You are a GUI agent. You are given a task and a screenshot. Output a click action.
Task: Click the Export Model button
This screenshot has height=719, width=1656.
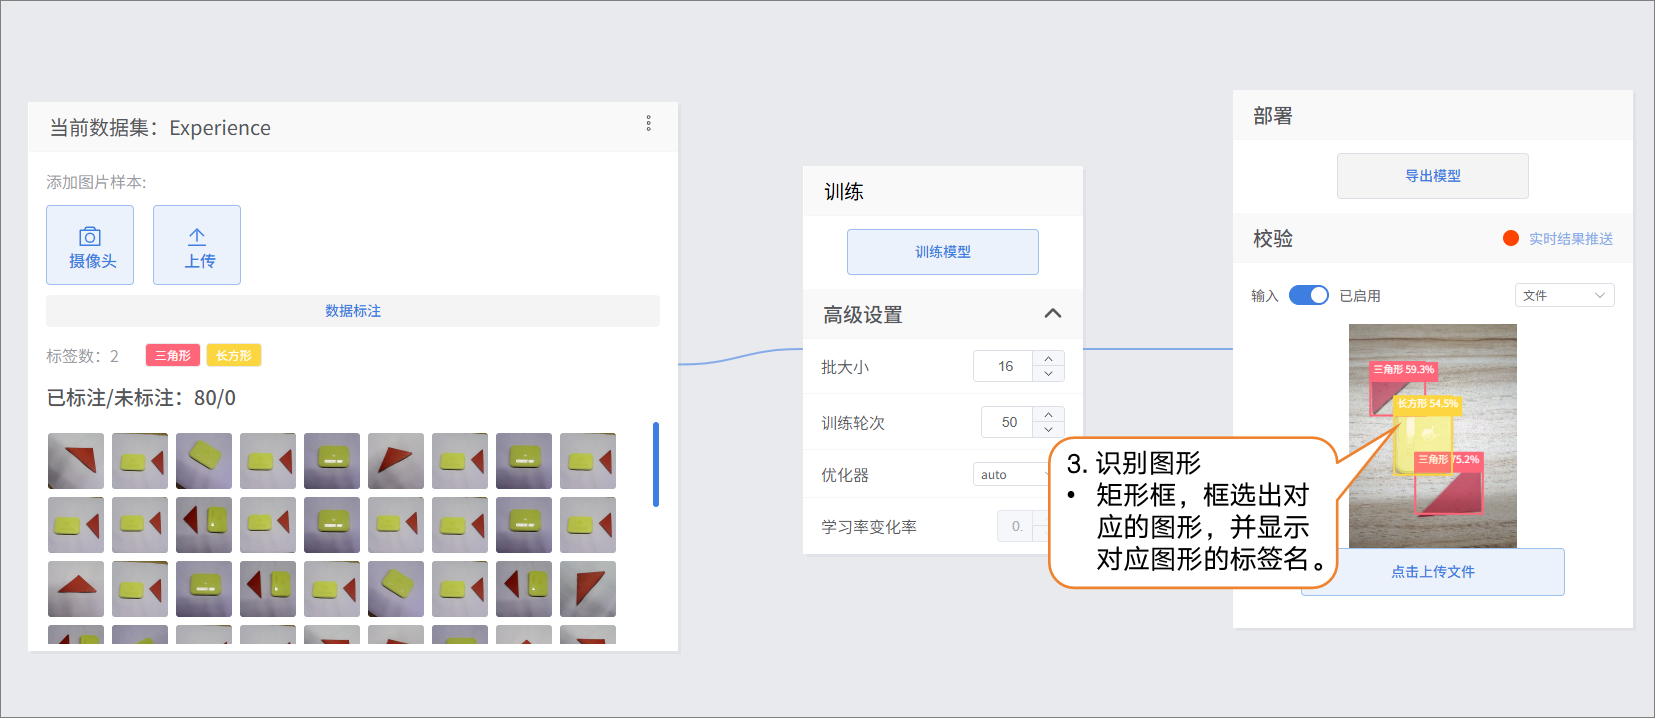tap(1432, 176)
